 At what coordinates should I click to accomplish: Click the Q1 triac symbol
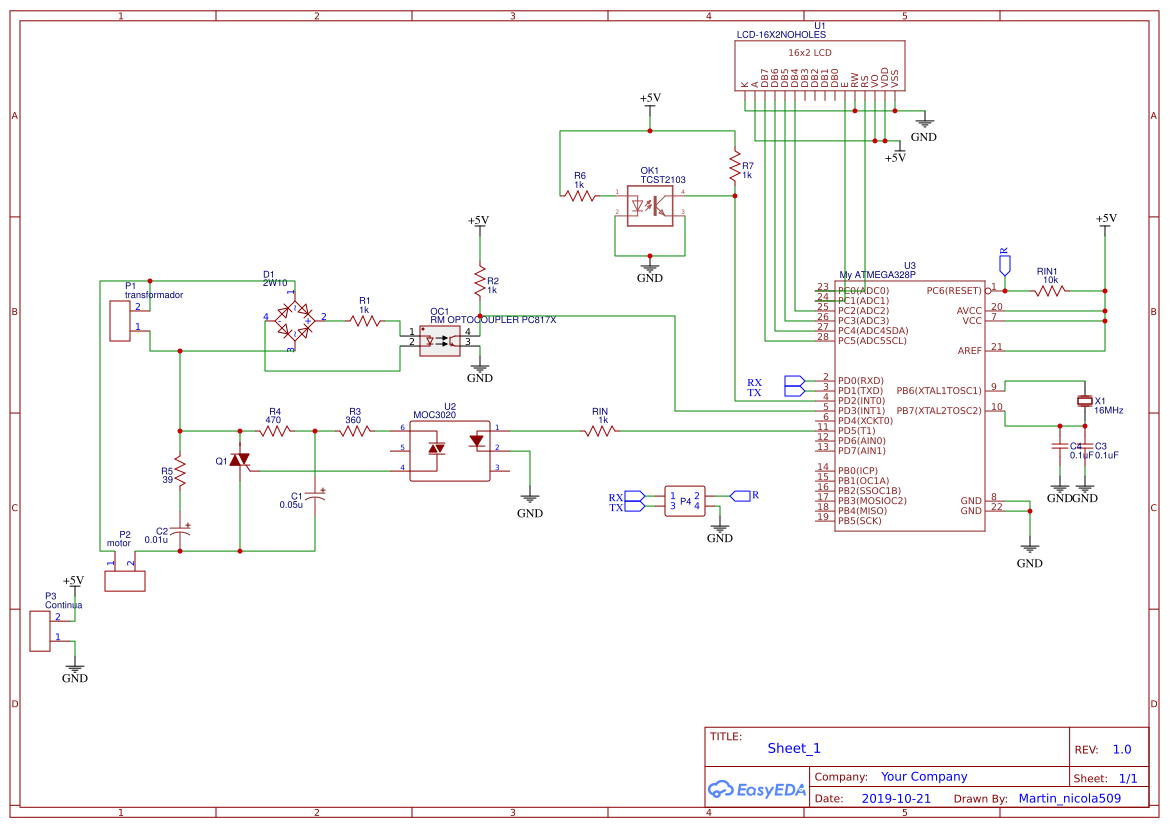pos(239,461)
